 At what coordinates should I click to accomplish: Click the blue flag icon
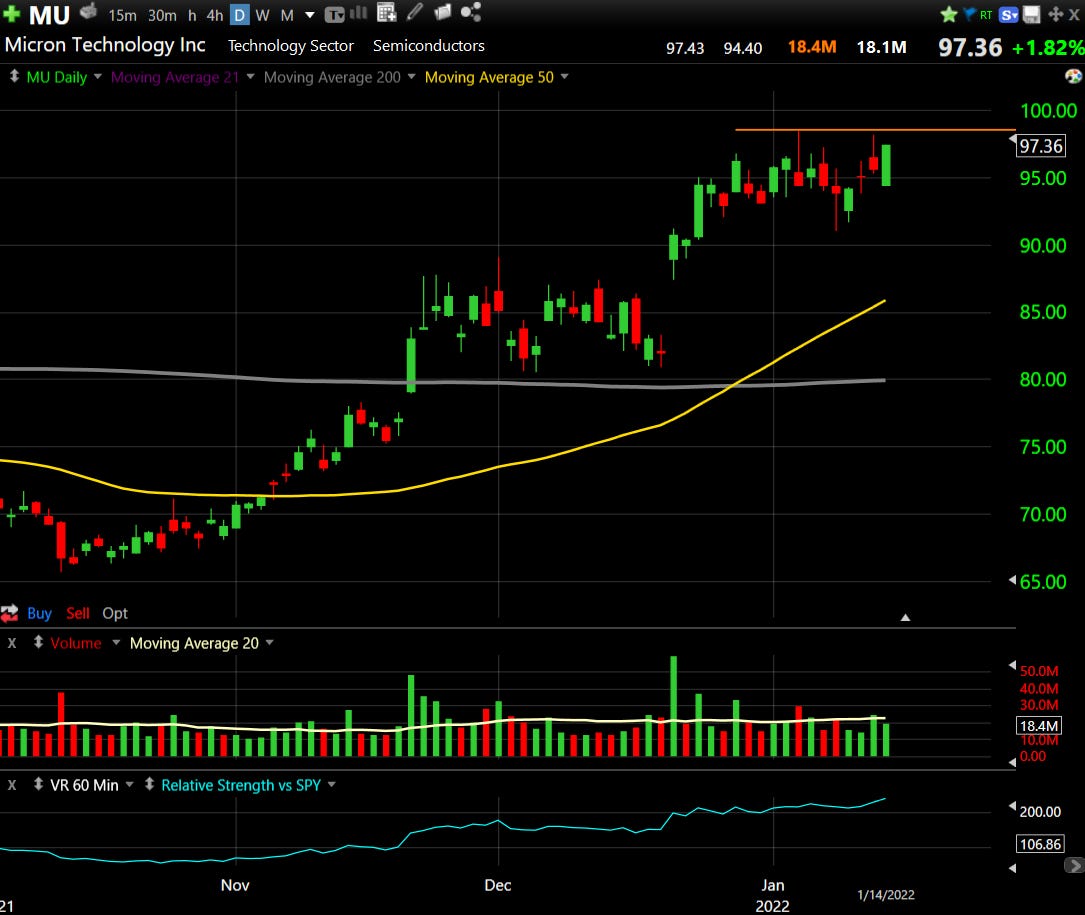tap(969, 13)
